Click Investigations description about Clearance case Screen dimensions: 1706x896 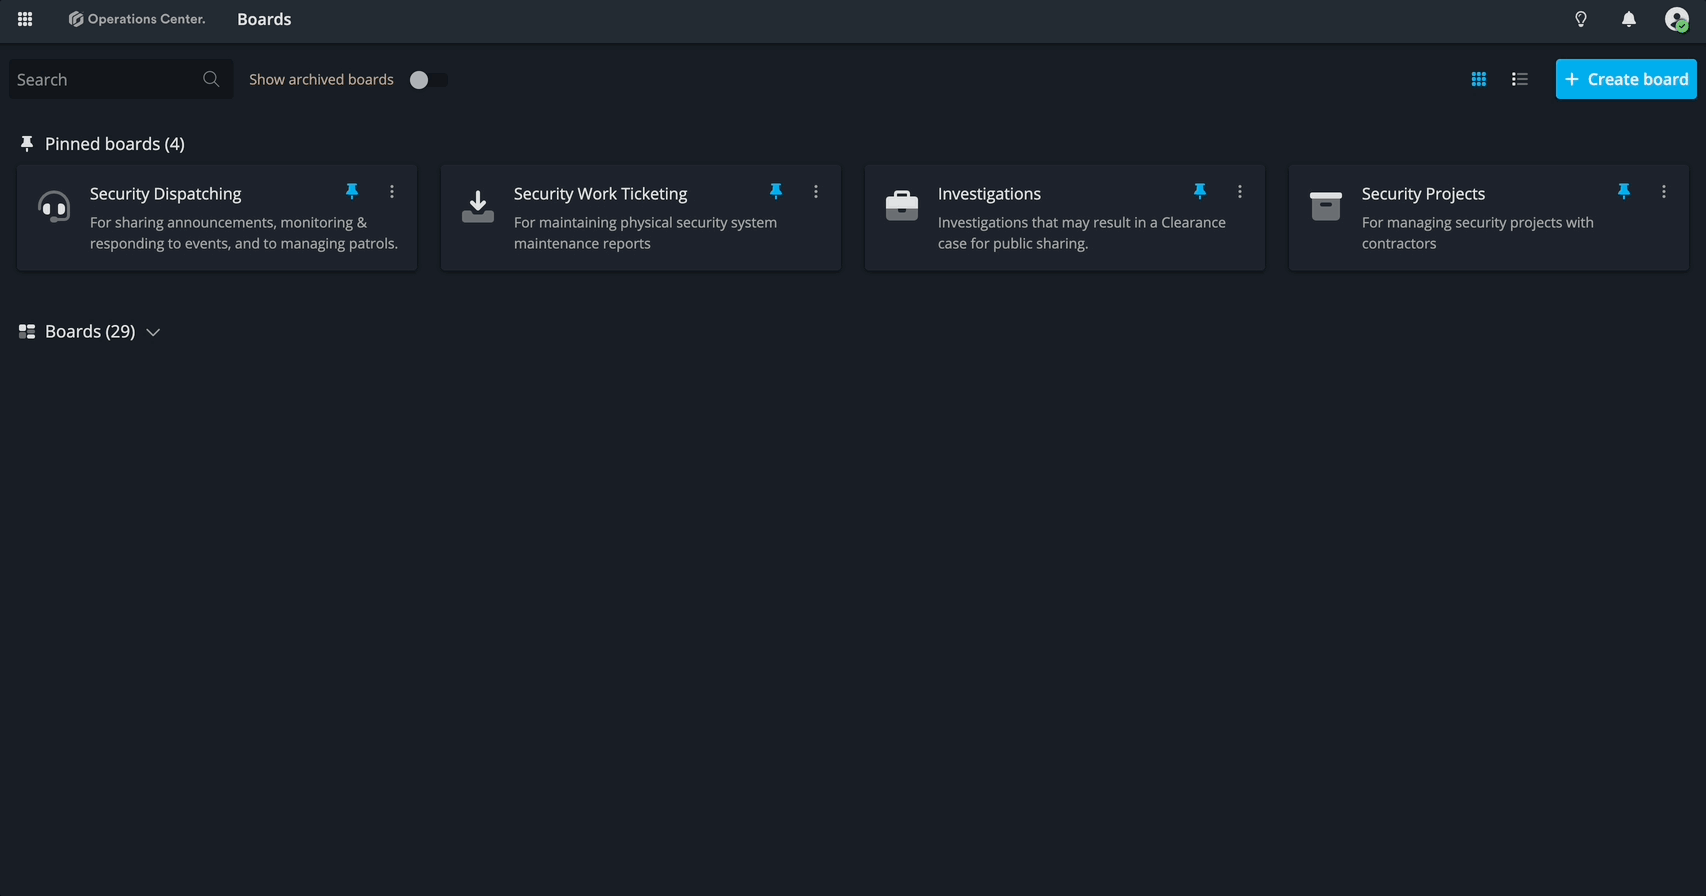coord(1082,233)
